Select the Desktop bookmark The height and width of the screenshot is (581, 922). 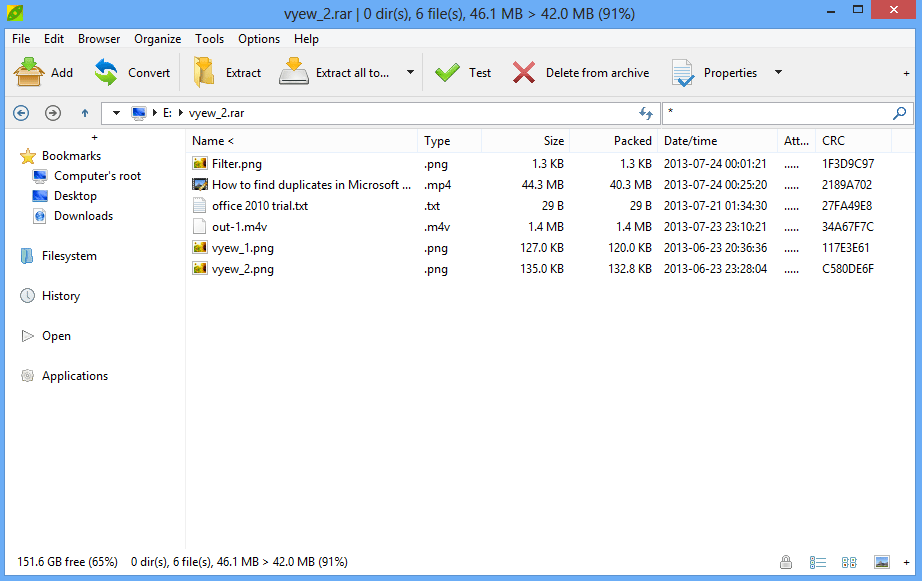point(75,196)
